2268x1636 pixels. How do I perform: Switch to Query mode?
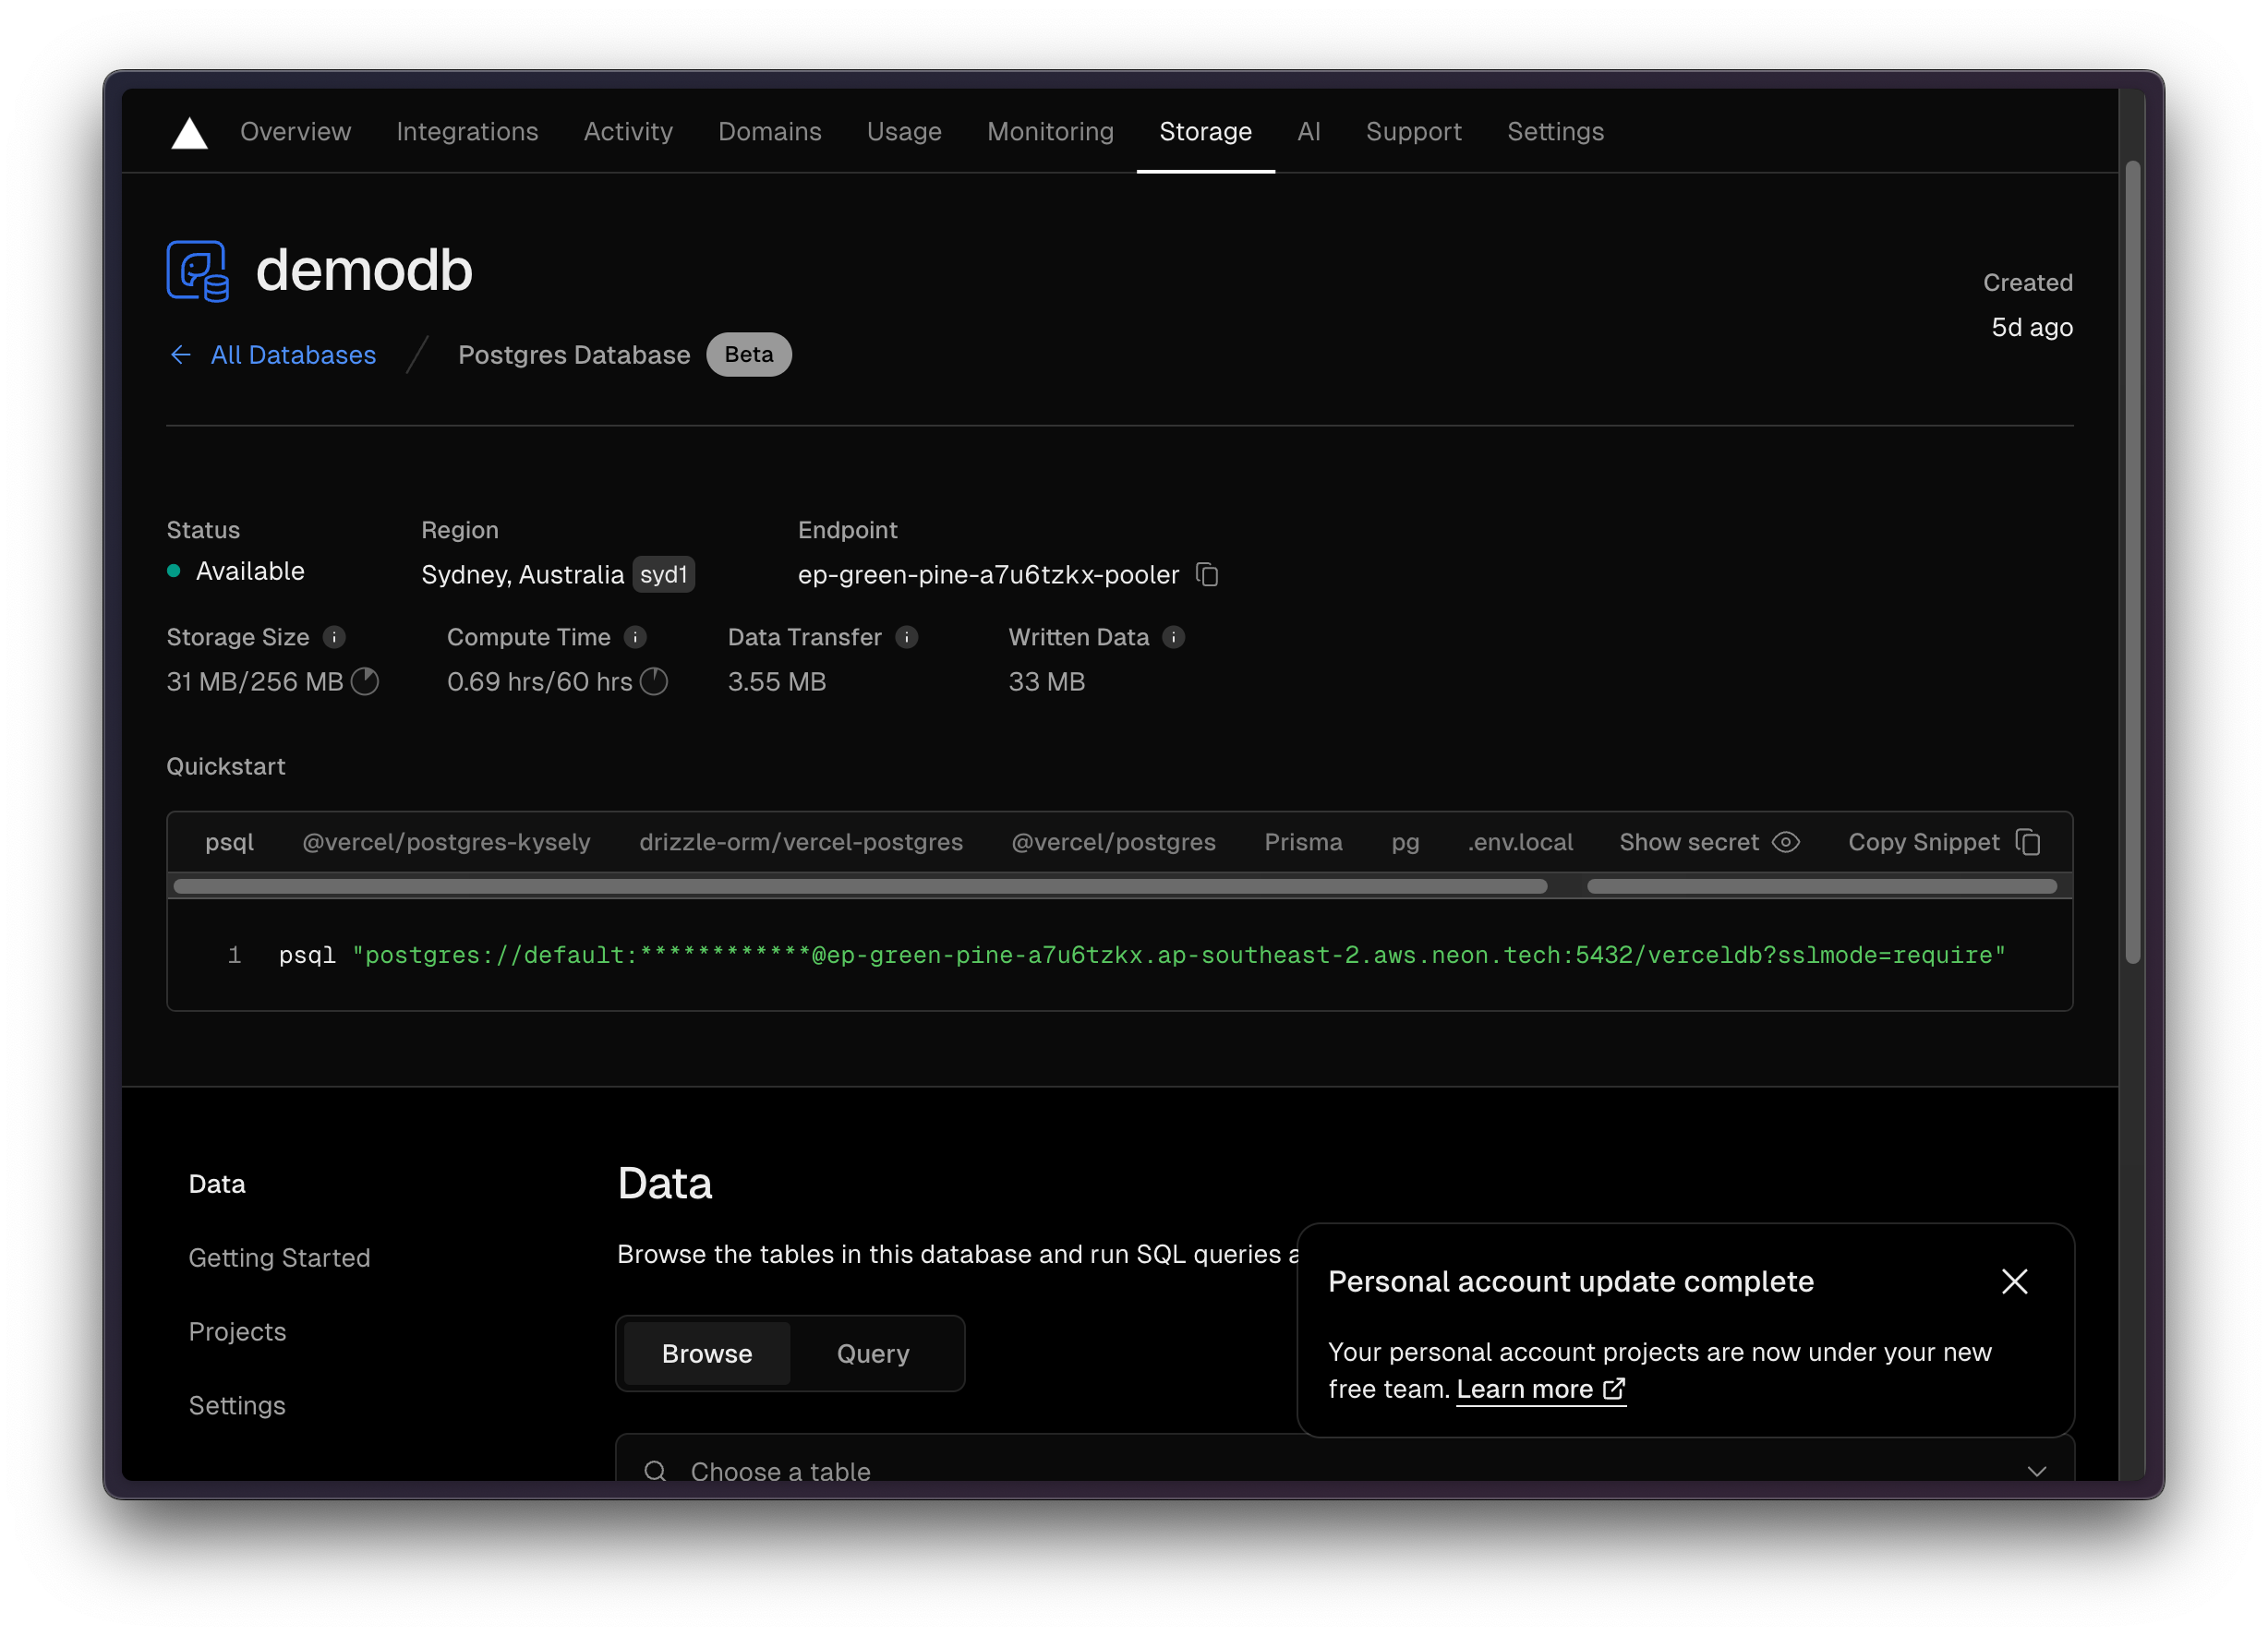[872, 1353]
